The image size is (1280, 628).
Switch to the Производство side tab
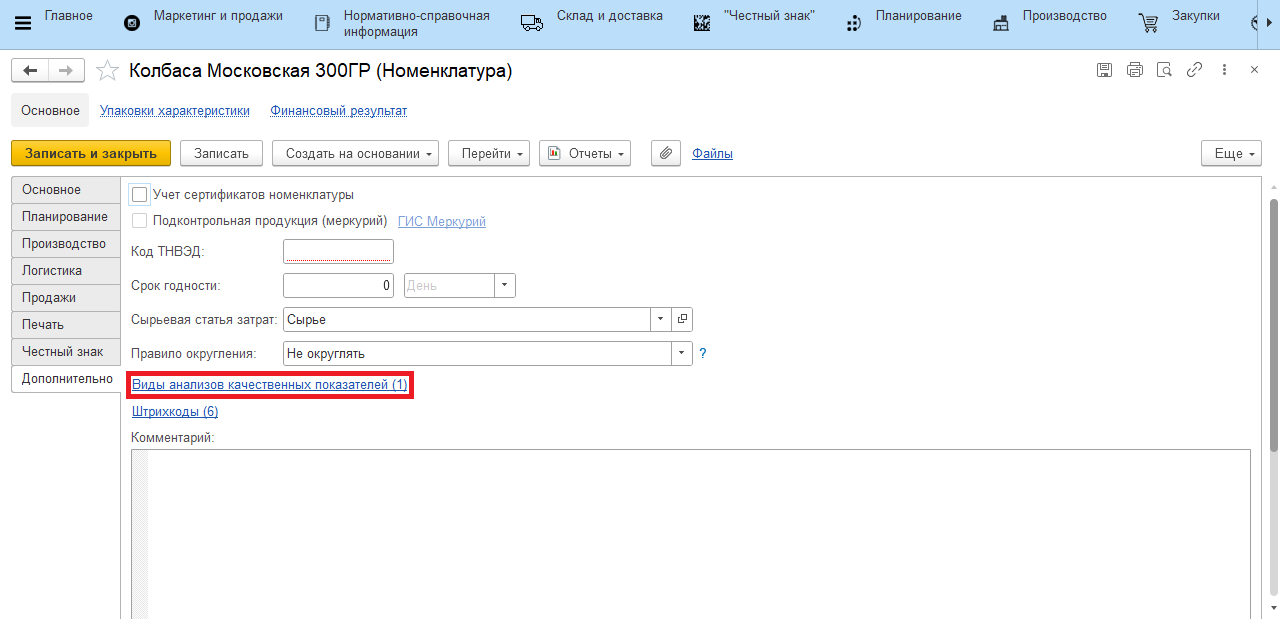pyautogui.click(x=65, y=244)
